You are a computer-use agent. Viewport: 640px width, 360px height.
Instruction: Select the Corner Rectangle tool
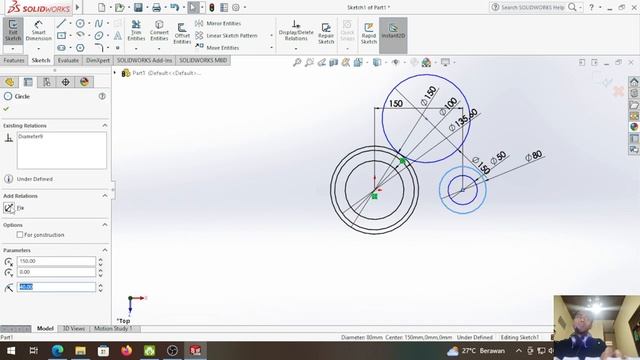(x=61, y=36)
